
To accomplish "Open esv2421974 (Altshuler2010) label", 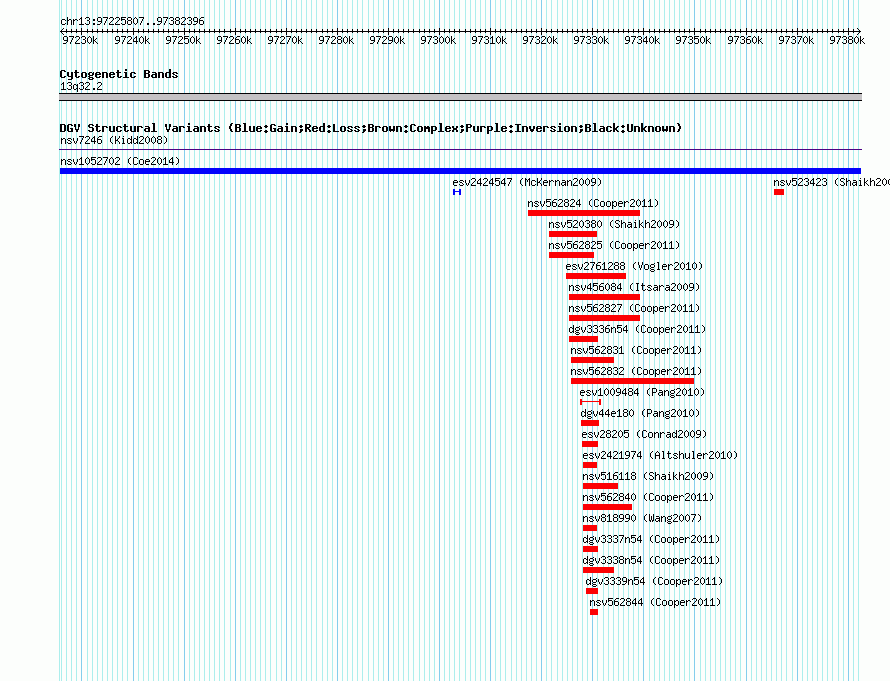I will point(660,455).
